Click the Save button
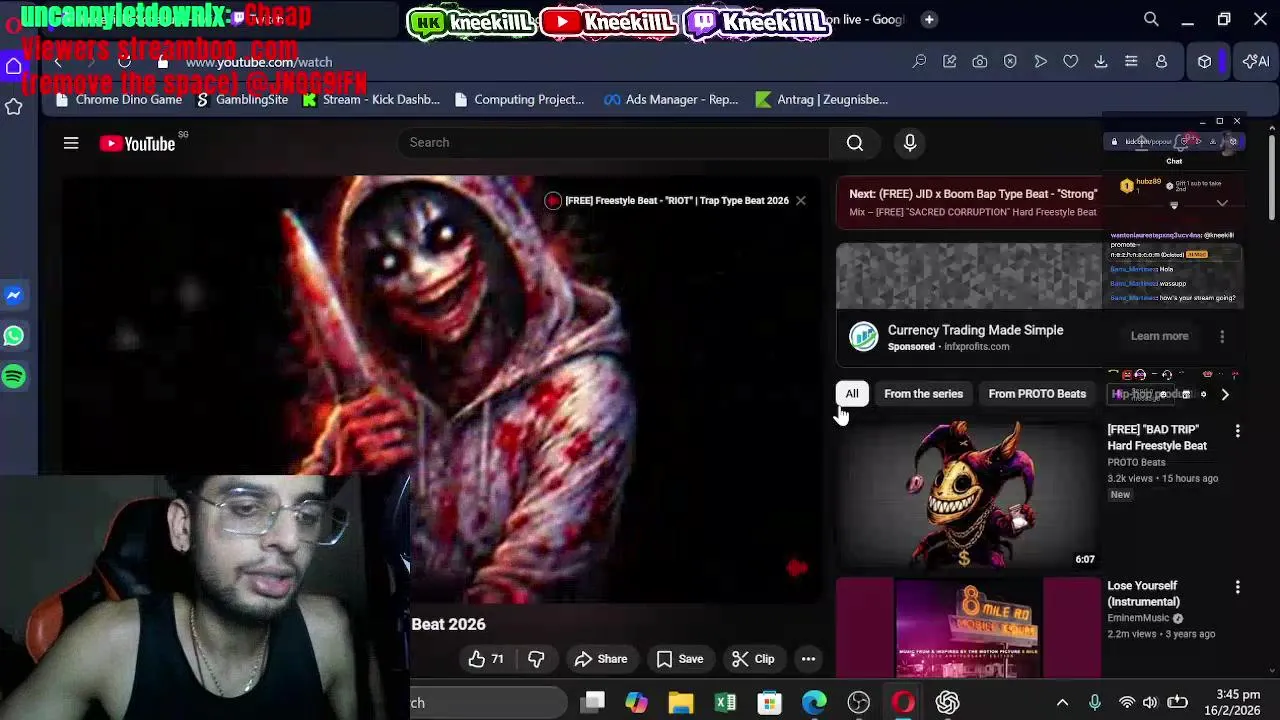The image size is (1280, 720). 680,659
